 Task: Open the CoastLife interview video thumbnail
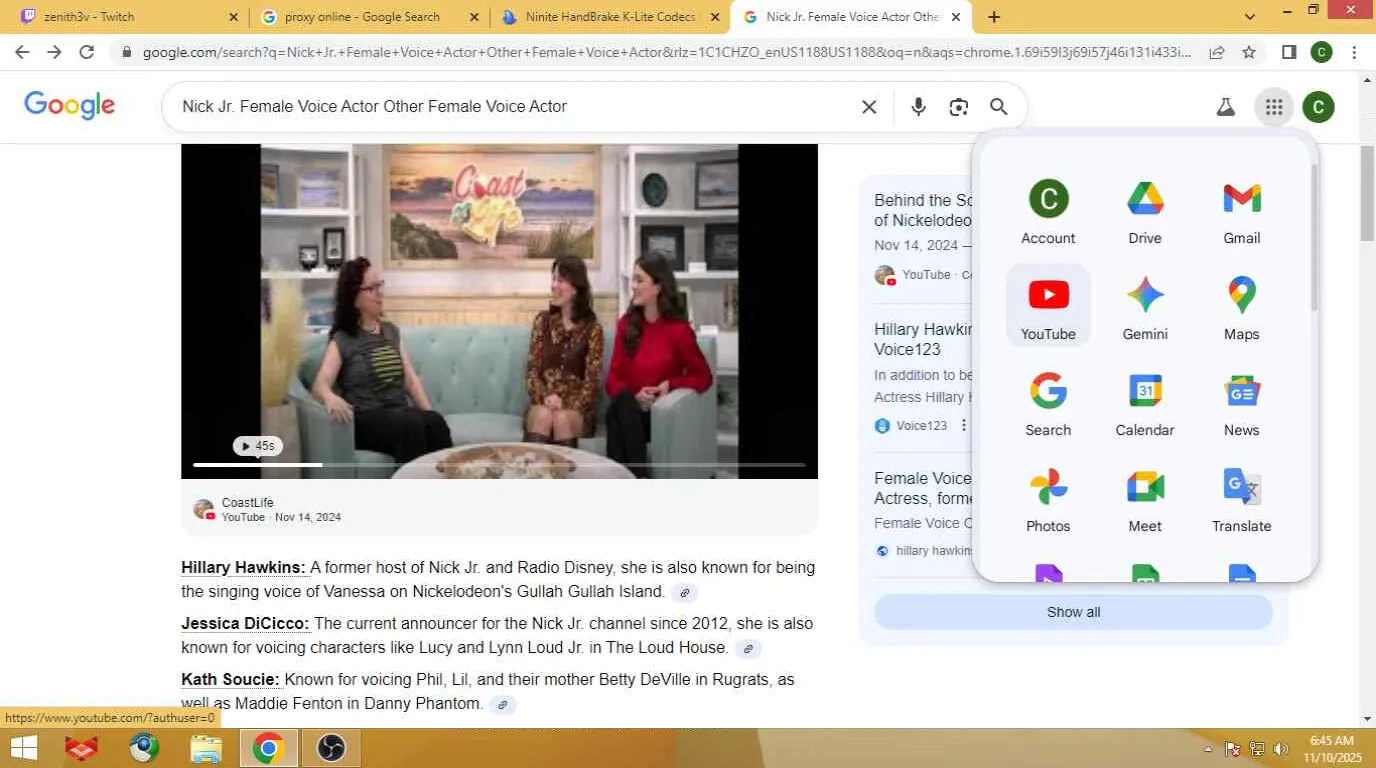tap(499, 311)
